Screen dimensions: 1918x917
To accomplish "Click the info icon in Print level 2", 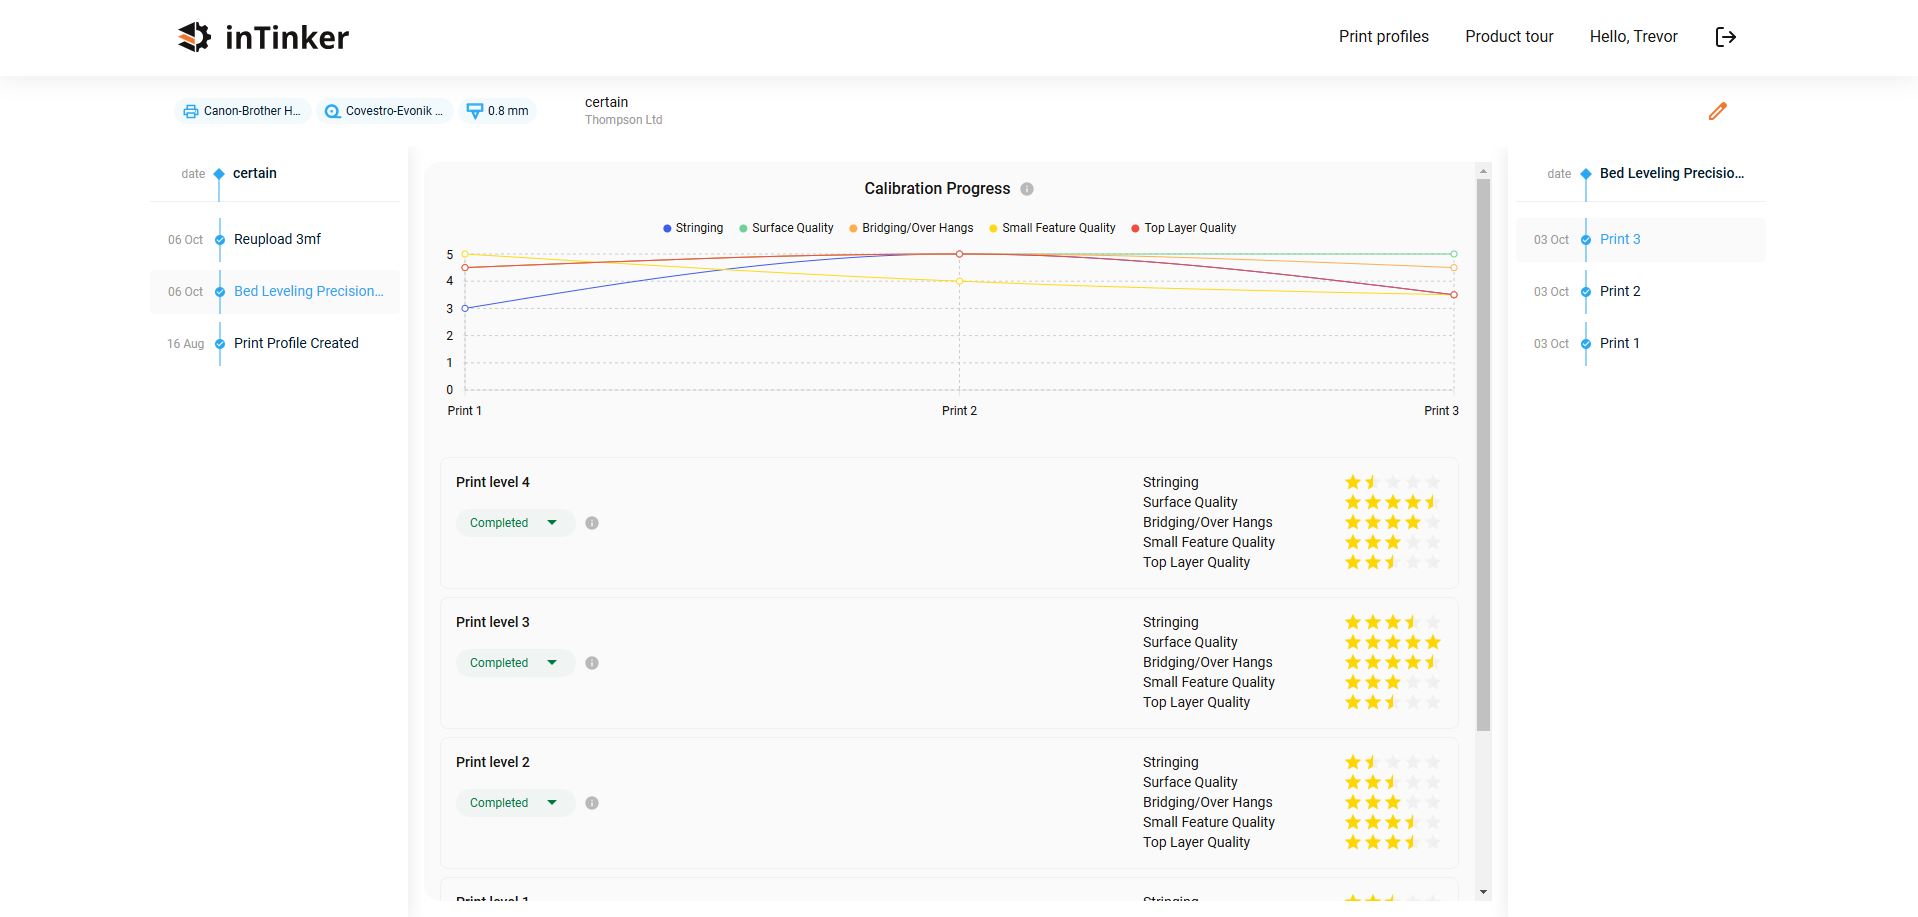I will tap(592, 803).
